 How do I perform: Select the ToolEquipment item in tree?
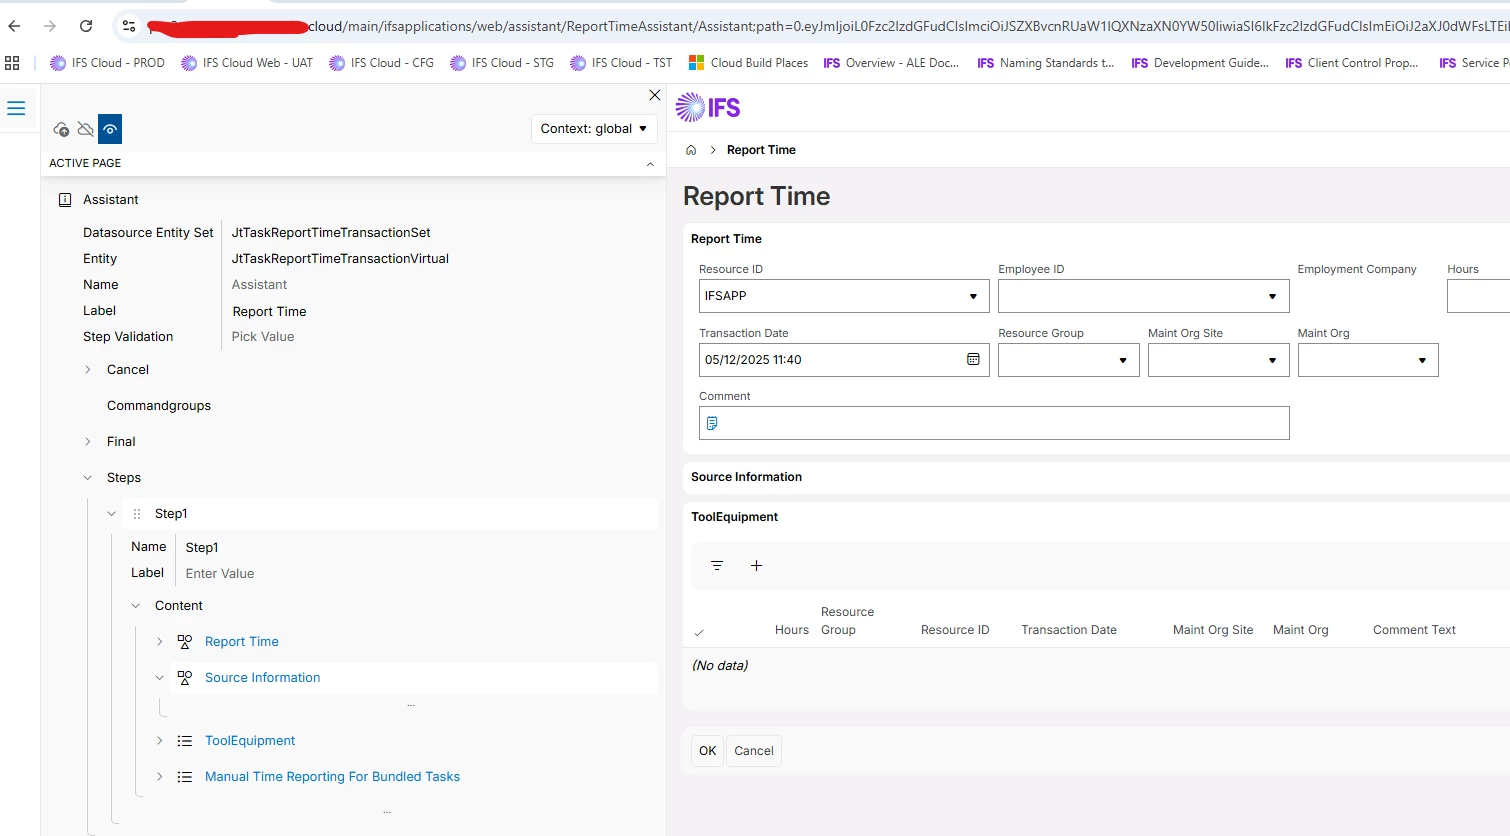(250, 741)
